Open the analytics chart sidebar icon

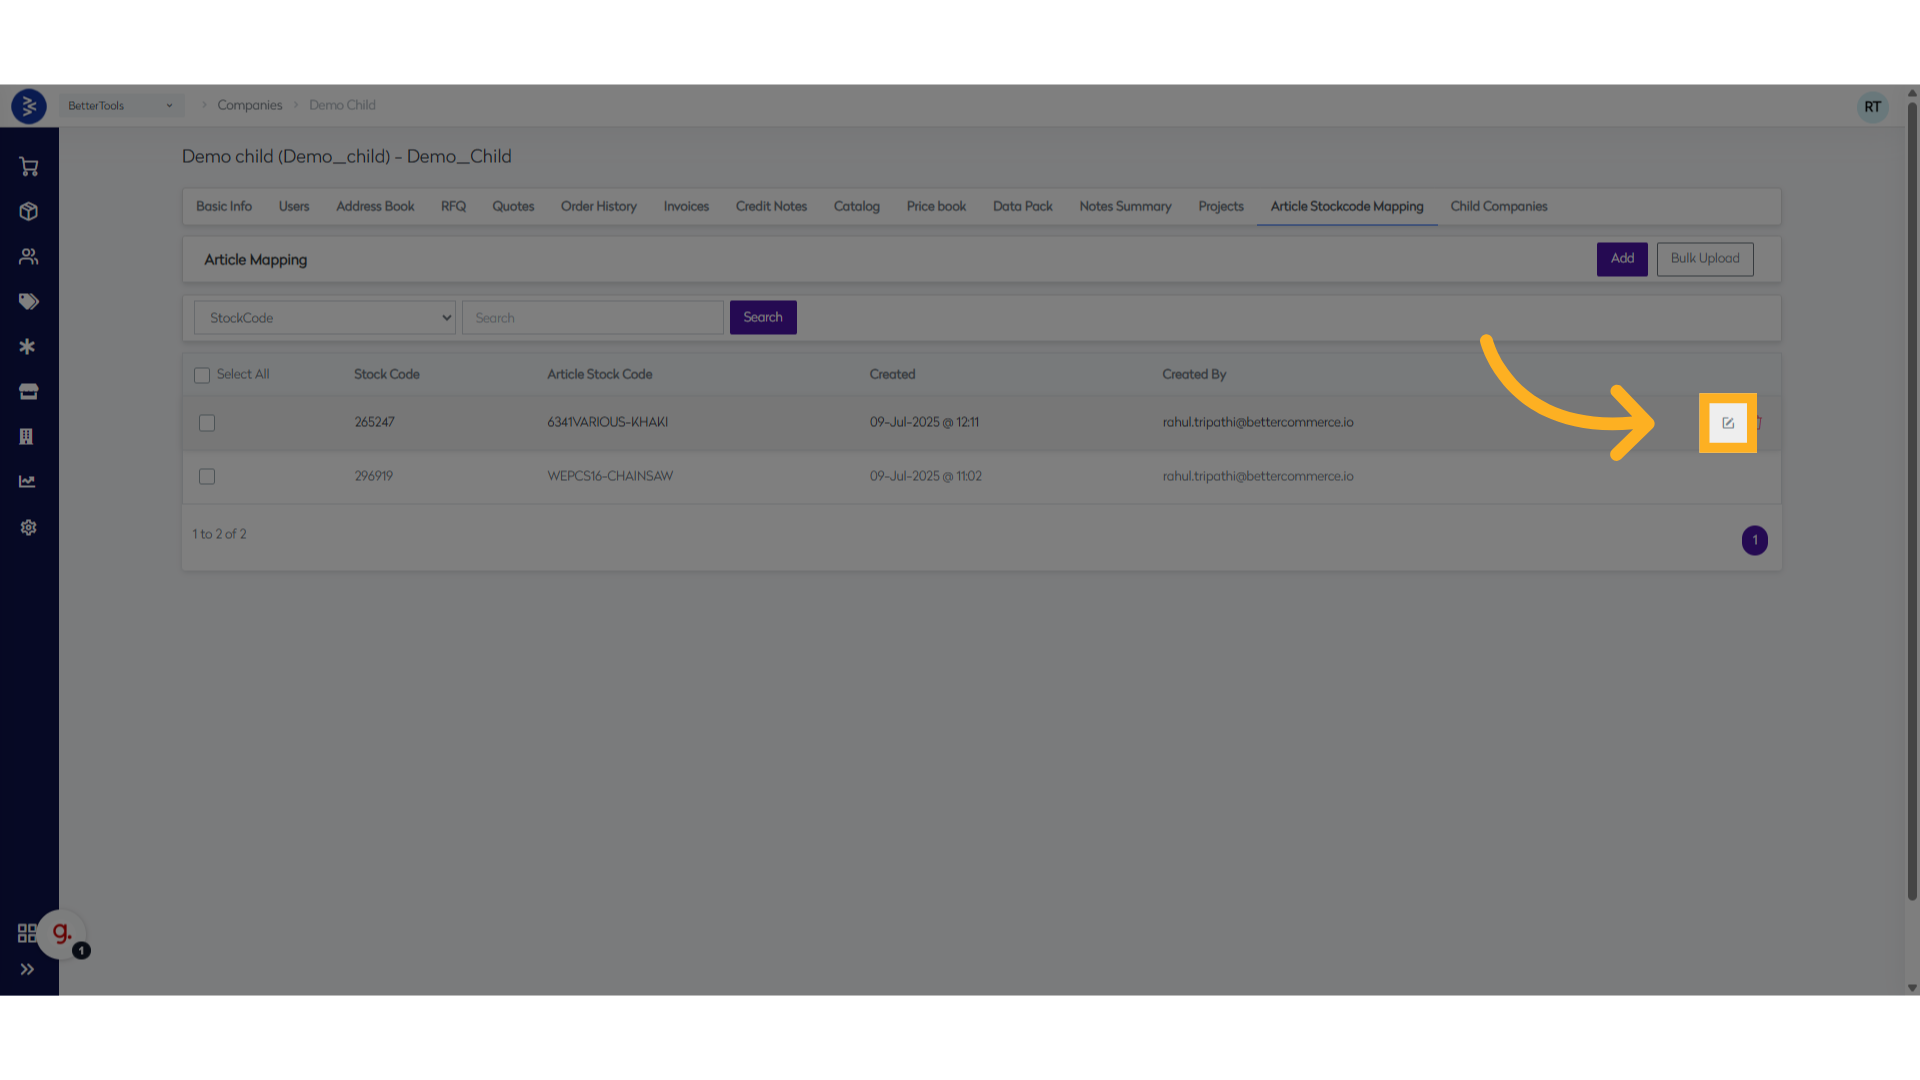pos(28,482)
